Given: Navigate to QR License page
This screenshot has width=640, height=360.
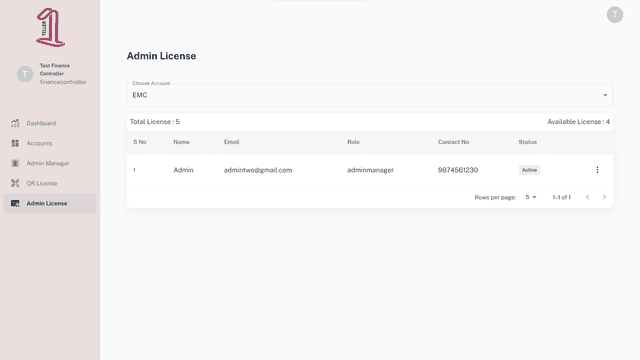Looking at the screenshot, I should coord(50,183).
